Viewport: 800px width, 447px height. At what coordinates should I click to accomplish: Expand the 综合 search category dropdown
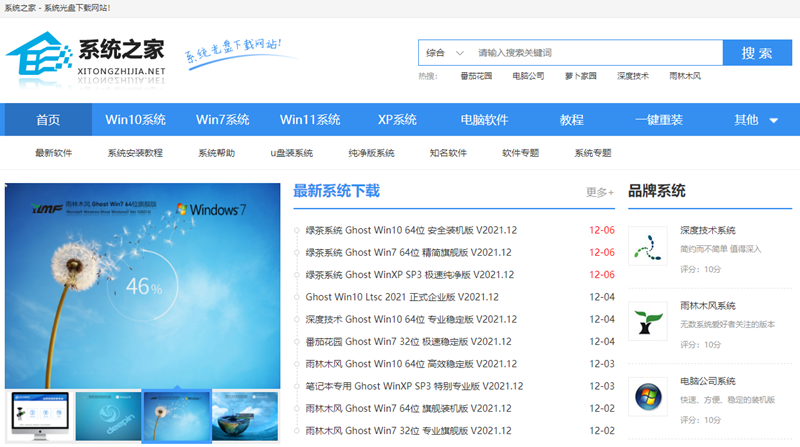(x=445, y=53)
